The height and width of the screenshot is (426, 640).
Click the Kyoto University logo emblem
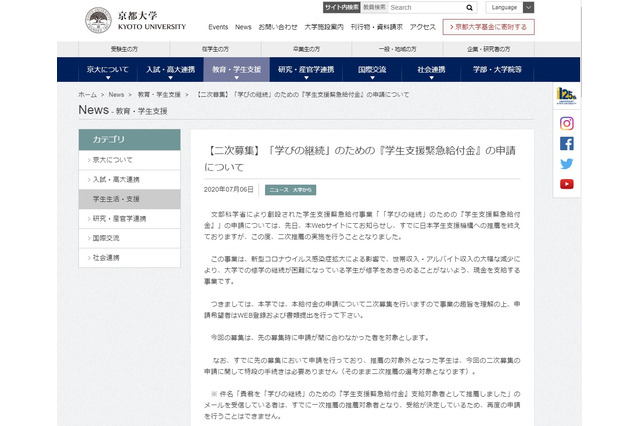point(98,20)
